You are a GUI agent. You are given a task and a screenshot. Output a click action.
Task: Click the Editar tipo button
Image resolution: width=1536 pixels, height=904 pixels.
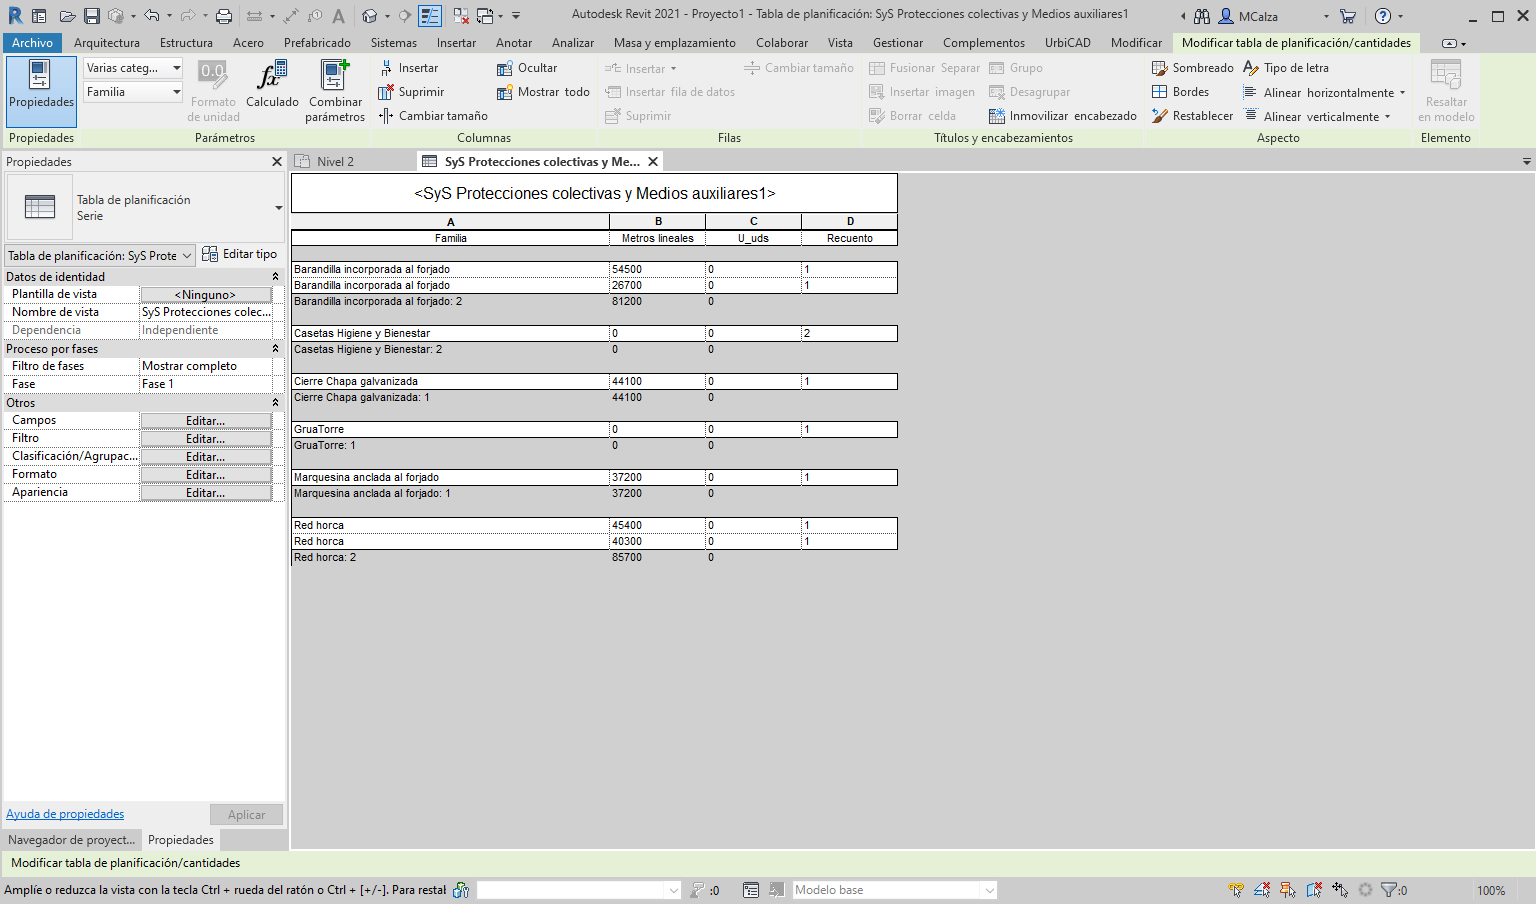pos(240,254)
